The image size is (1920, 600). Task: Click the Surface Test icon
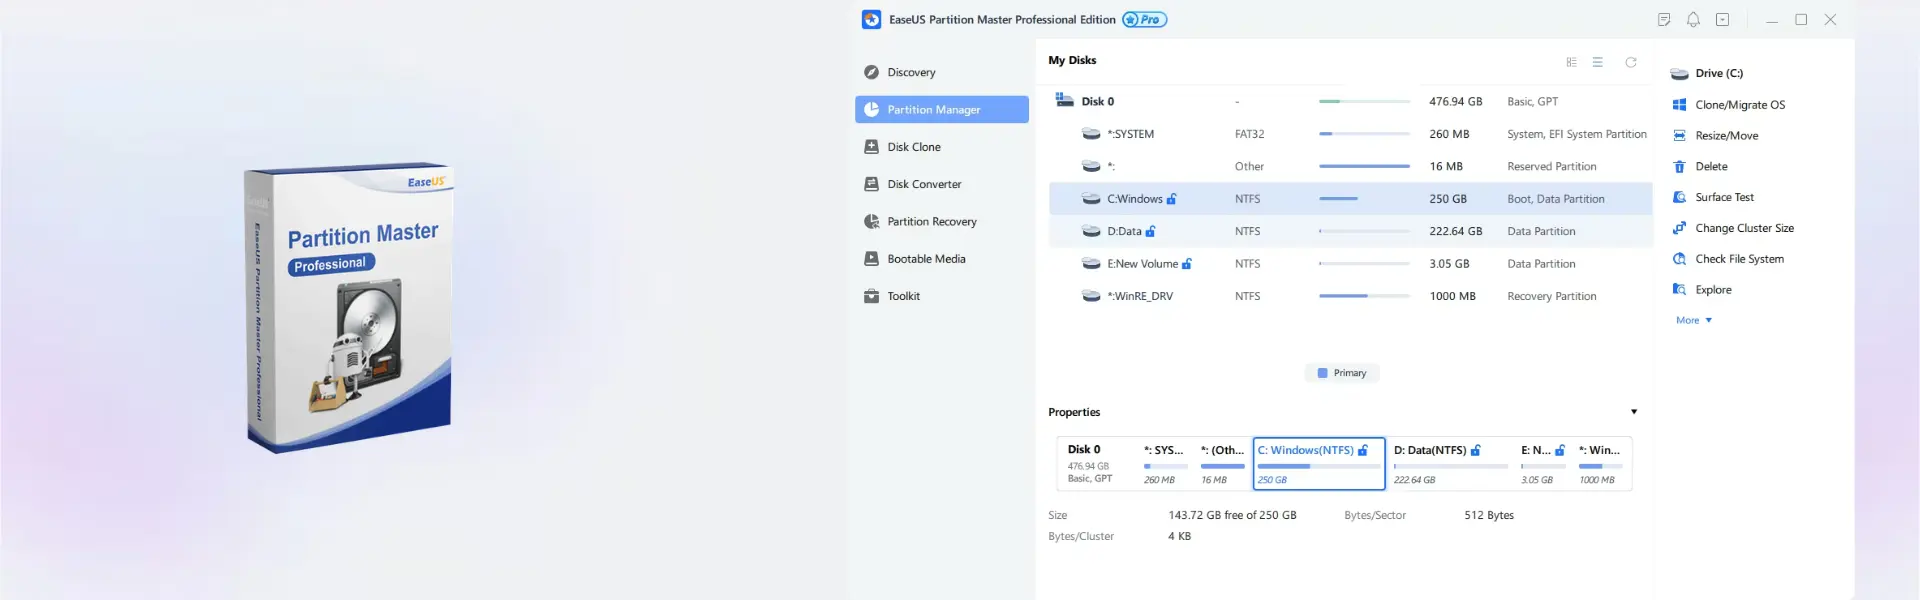point(1679,197)
